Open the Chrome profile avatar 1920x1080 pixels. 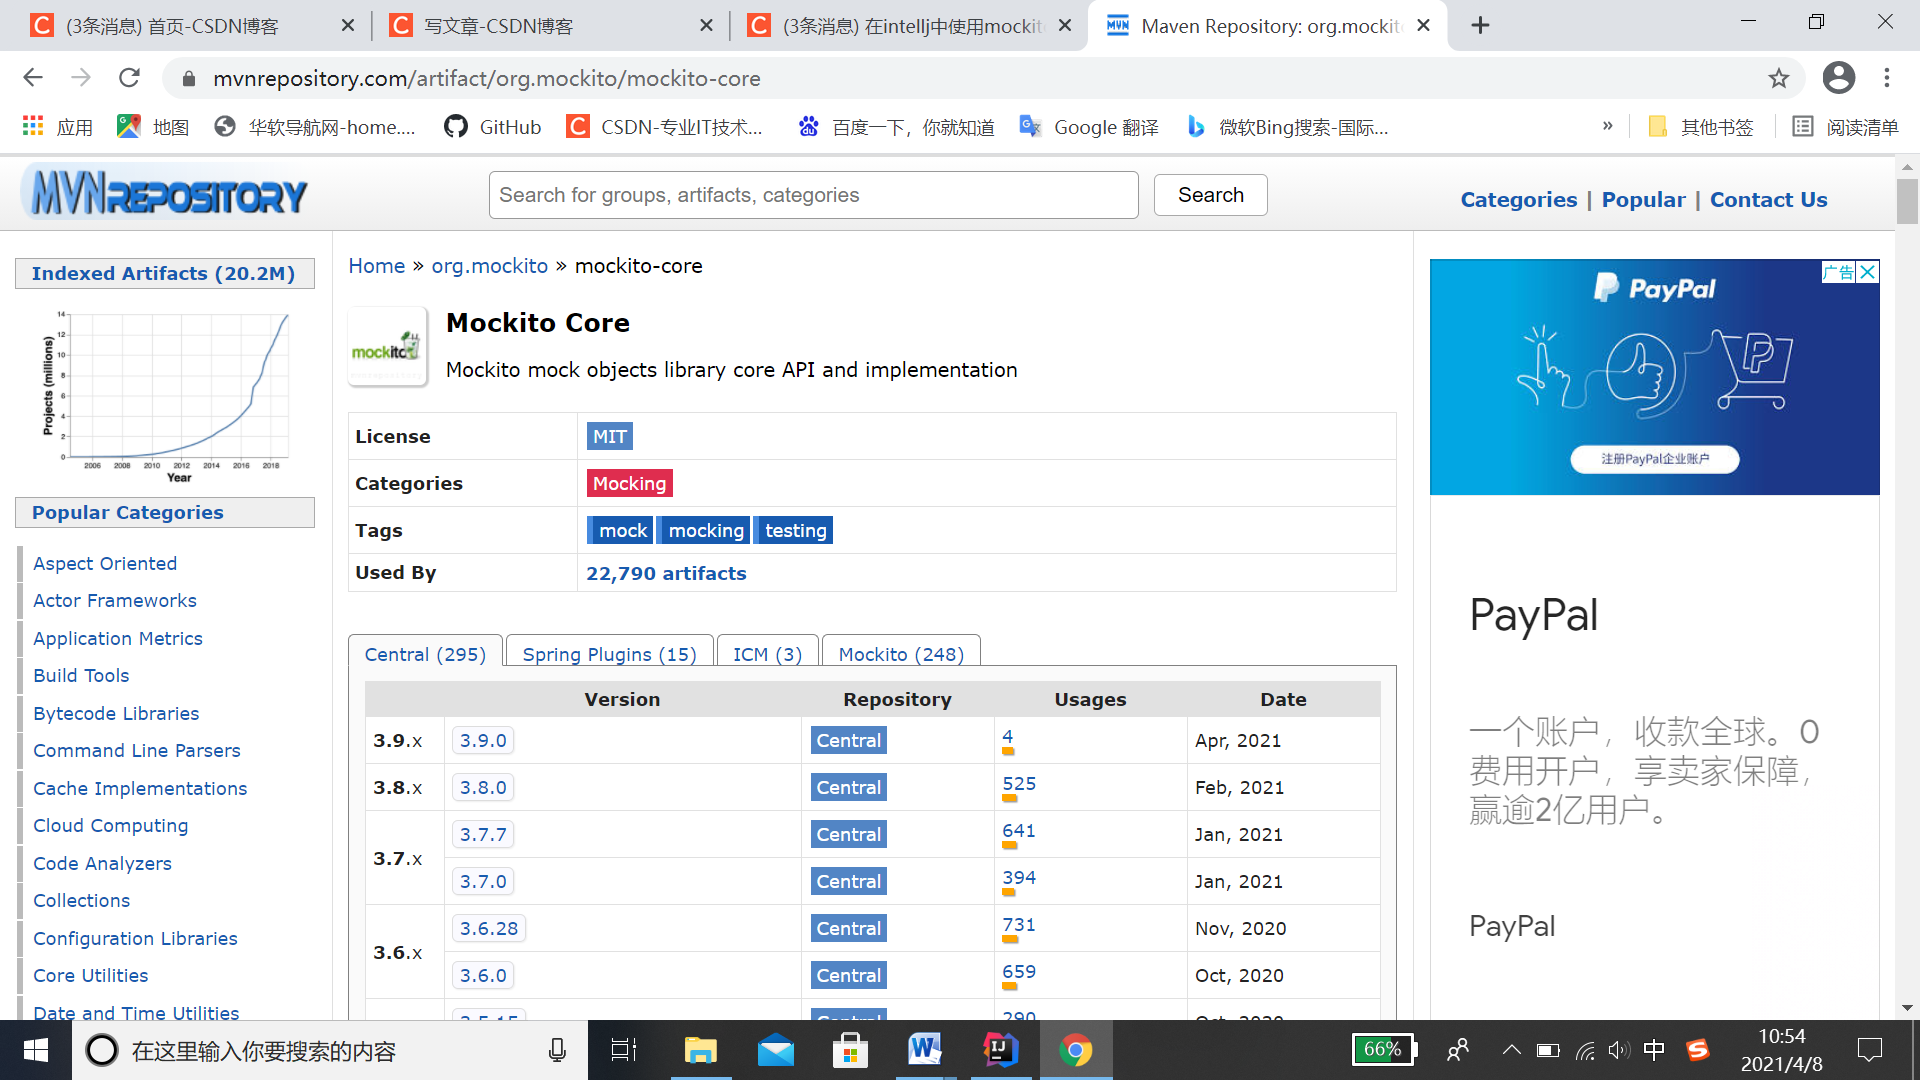1838,78
